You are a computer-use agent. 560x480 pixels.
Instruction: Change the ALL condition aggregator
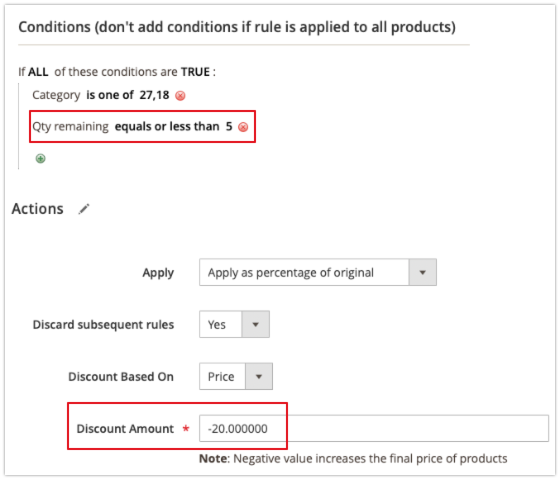coord(38,72)
